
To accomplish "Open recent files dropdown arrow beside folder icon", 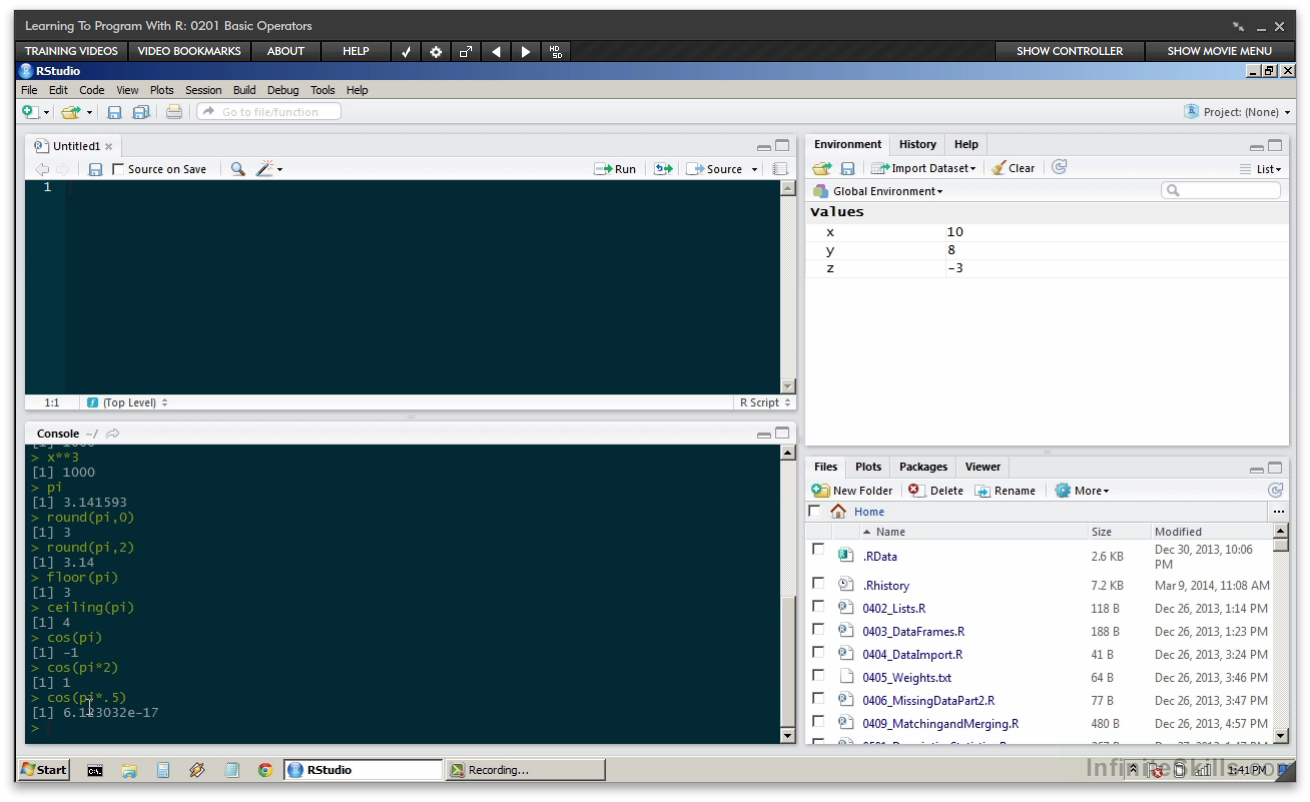I will 89,113.
